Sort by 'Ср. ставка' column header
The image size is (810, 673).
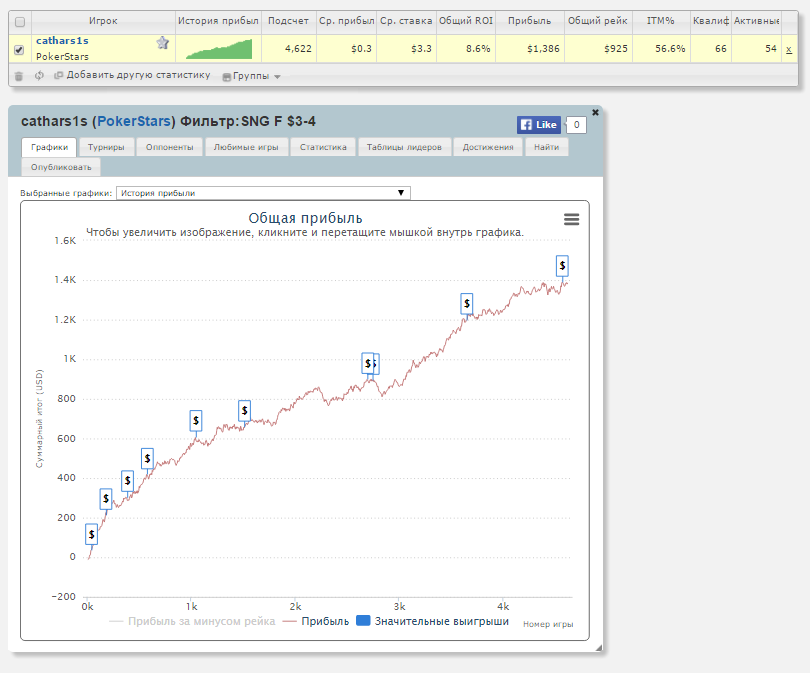pos(406,21)
